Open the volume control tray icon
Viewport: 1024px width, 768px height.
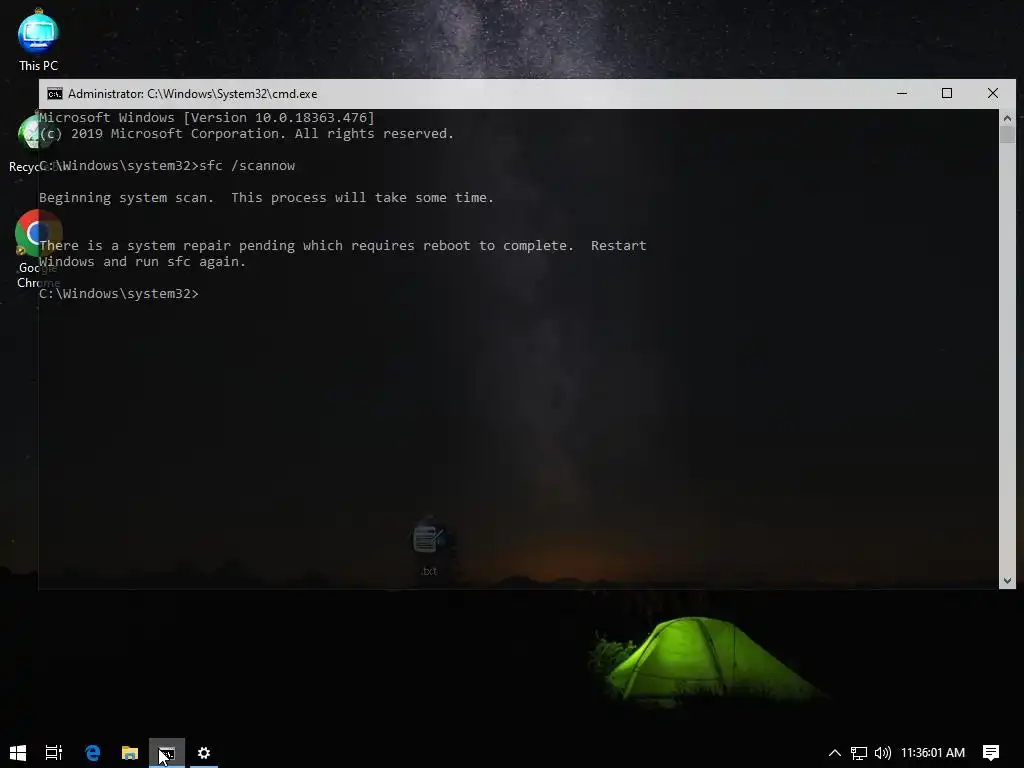882,753
